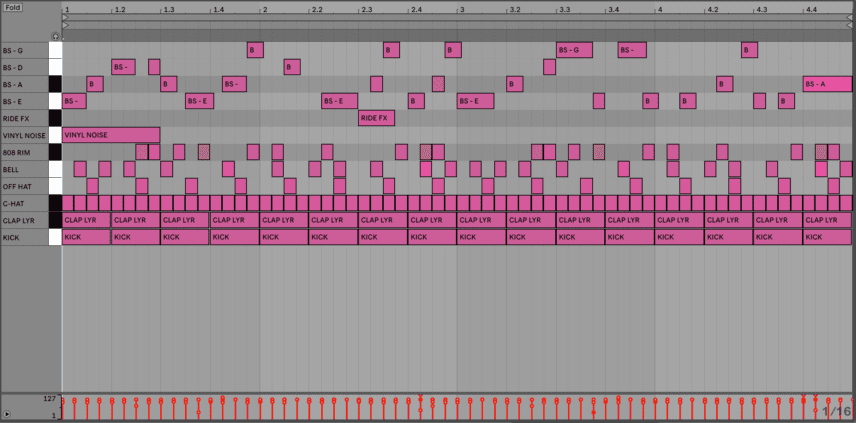Image resolution: width=856 pixels, height=423 pixels.
Task: Select the B note in the BS - D row
Action: click(x=292, y=67)
